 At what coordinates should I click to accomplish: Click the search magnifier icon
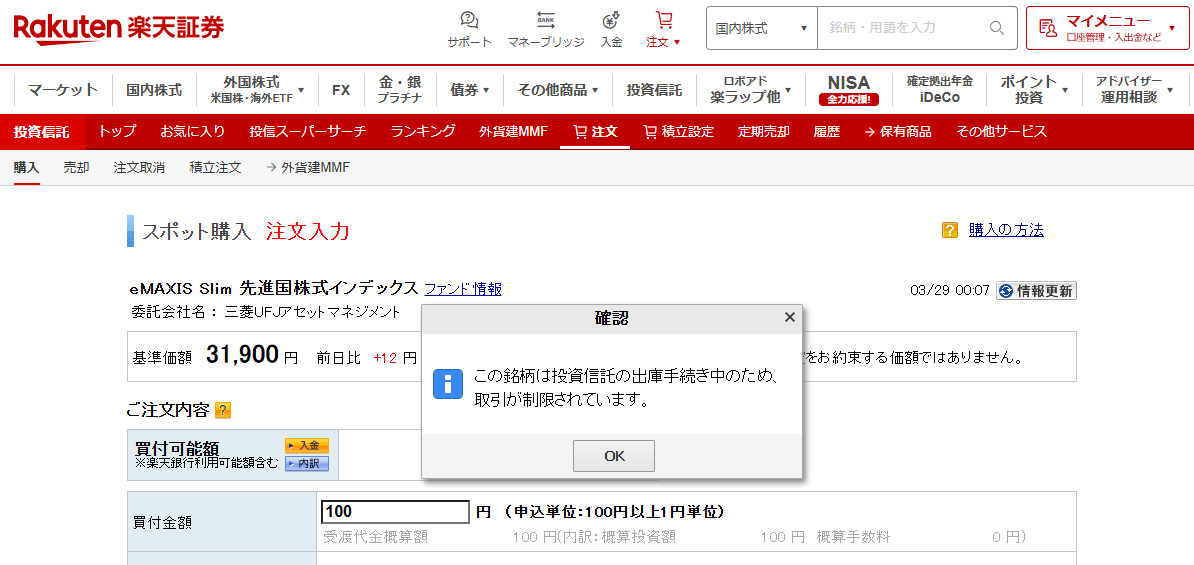click(x=997, y=28)
